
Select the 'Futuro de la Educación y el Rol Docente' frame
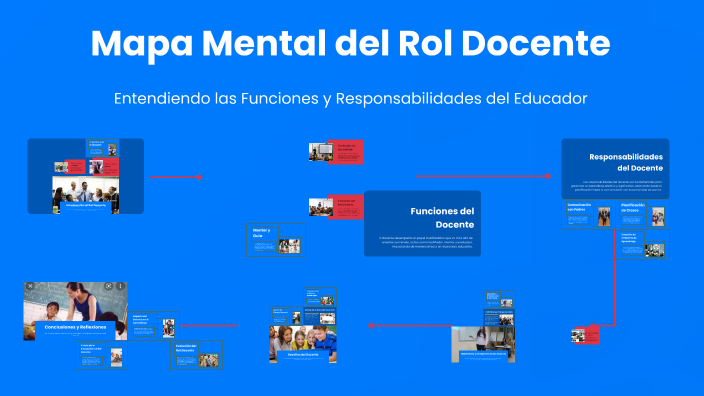[101, 355]
